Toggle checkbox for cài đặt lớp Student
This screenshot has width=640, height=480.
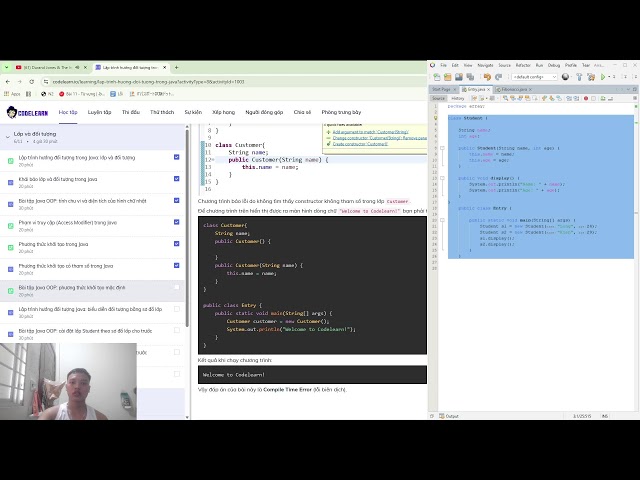tap(176, 330)
